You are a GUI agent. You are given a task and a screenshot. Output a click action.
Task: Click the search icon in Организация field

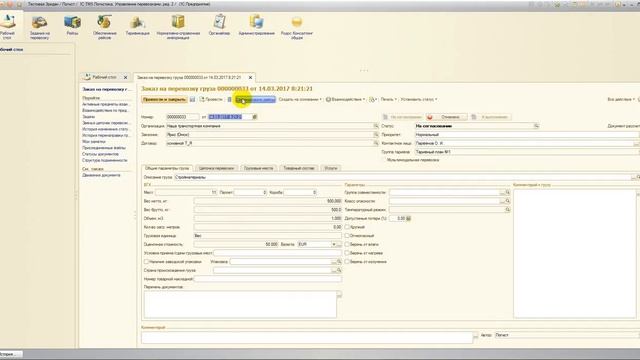tap(376, 126)
